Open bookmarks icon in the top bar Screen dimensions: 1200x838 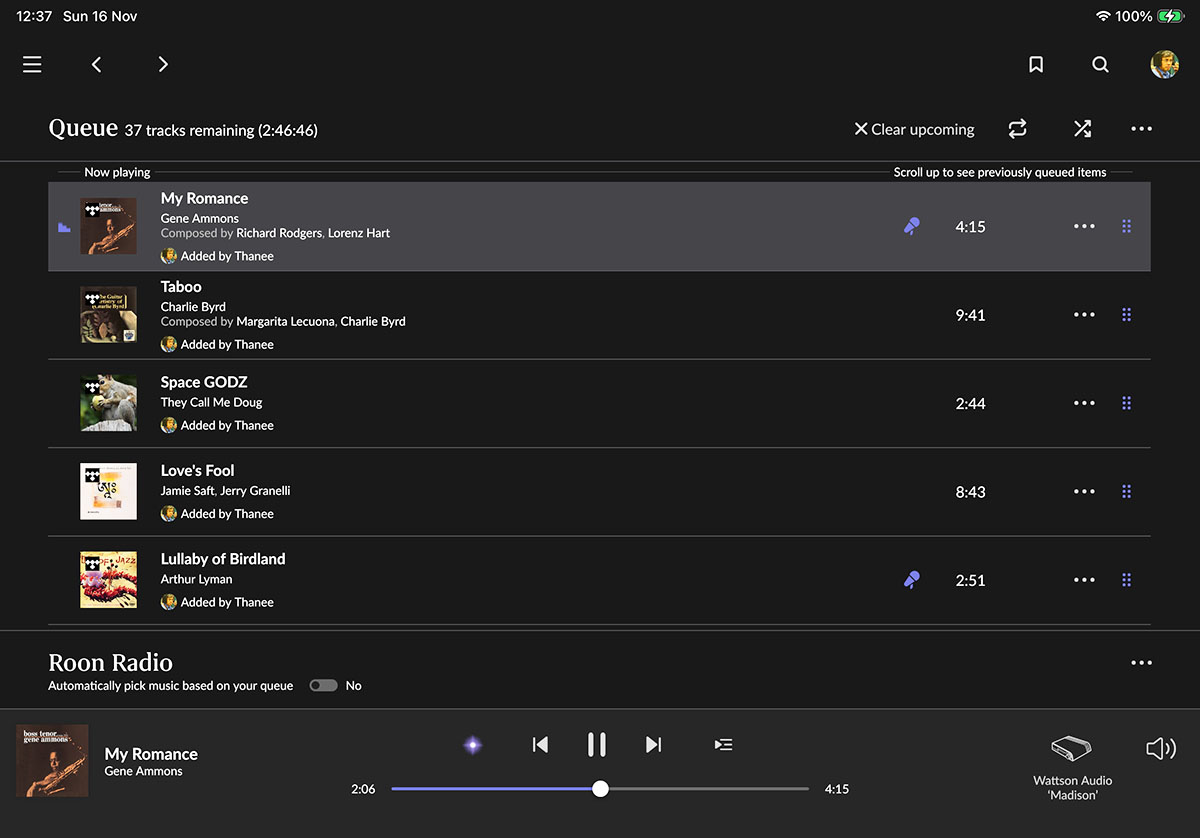pyautogui.click(x=1036, y=64)
